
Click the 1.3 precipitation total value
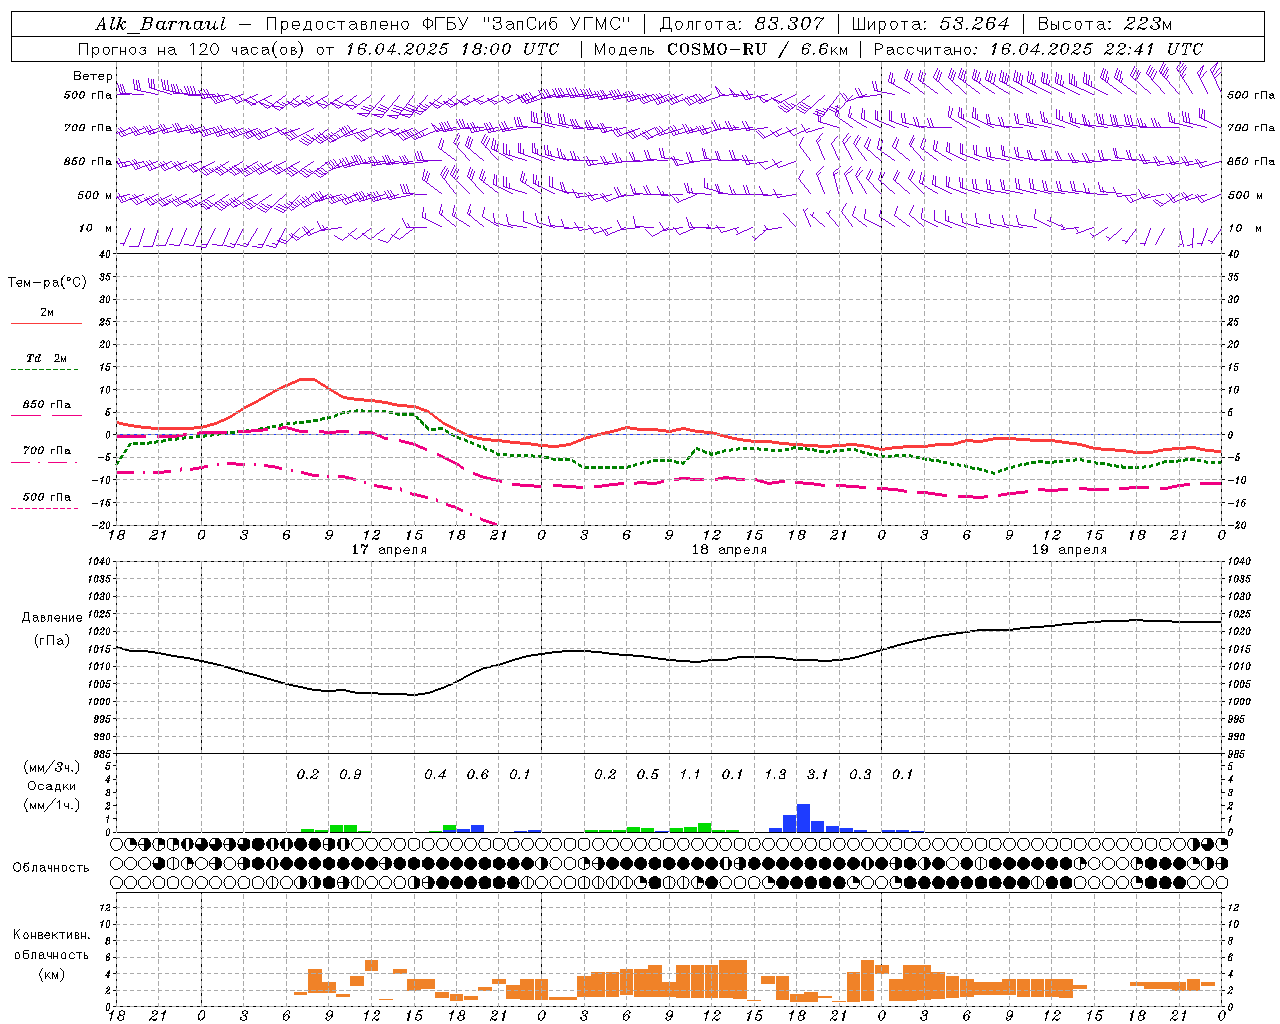(x=775, y=774)
